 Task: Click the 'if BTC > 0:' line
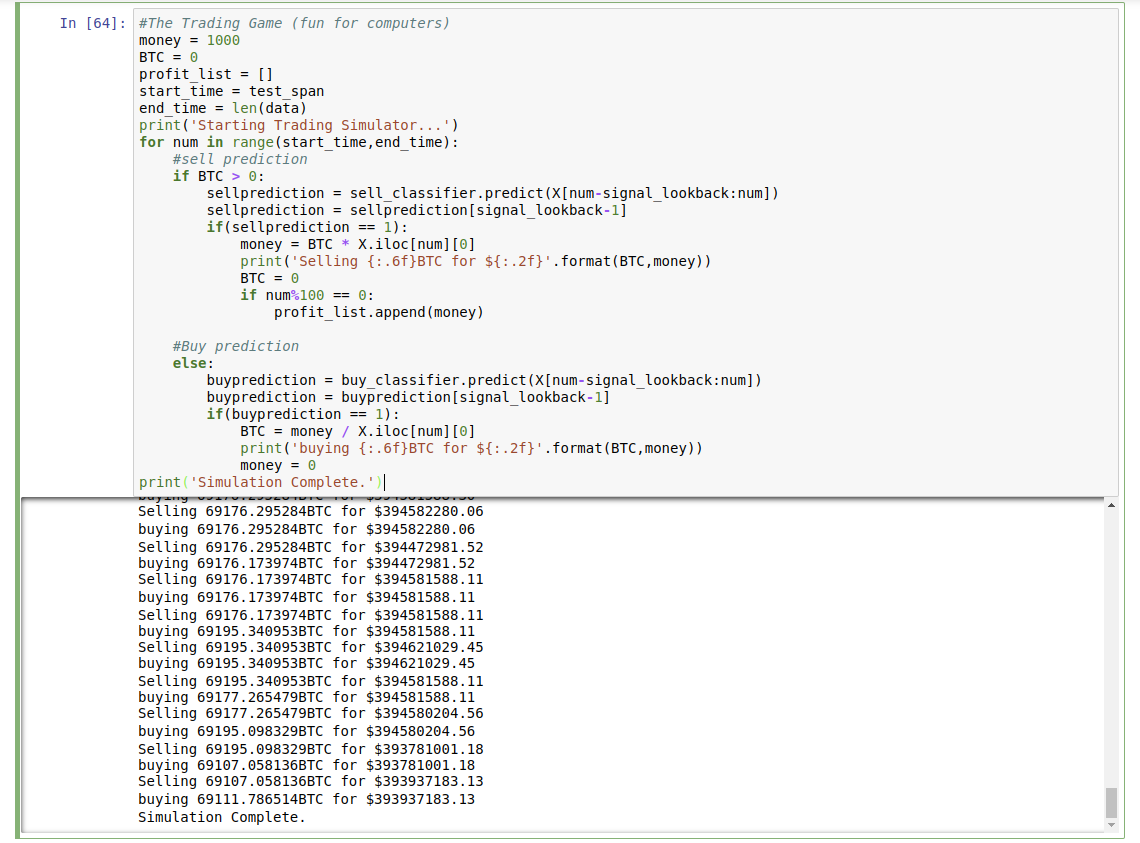coord(218,176)
